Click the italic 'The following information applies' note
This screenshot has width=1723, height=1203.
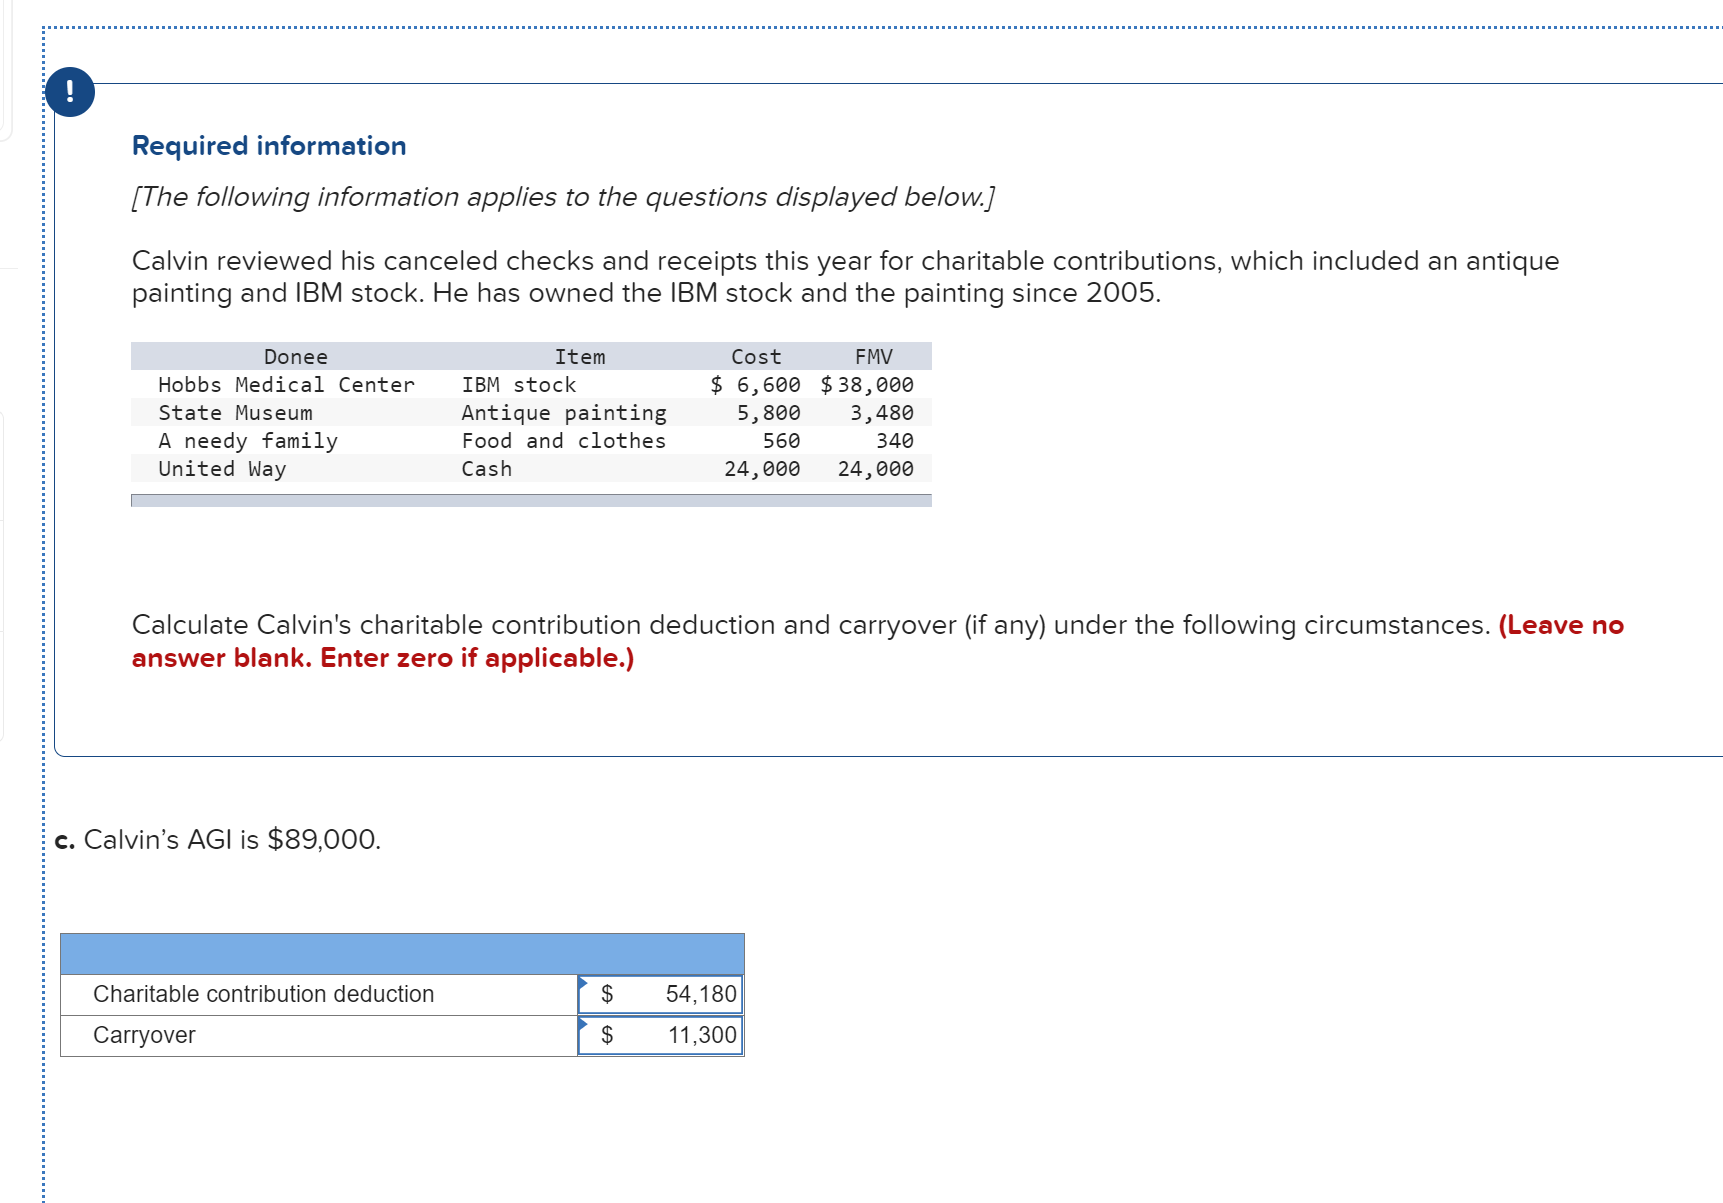[x=563, y=197]
